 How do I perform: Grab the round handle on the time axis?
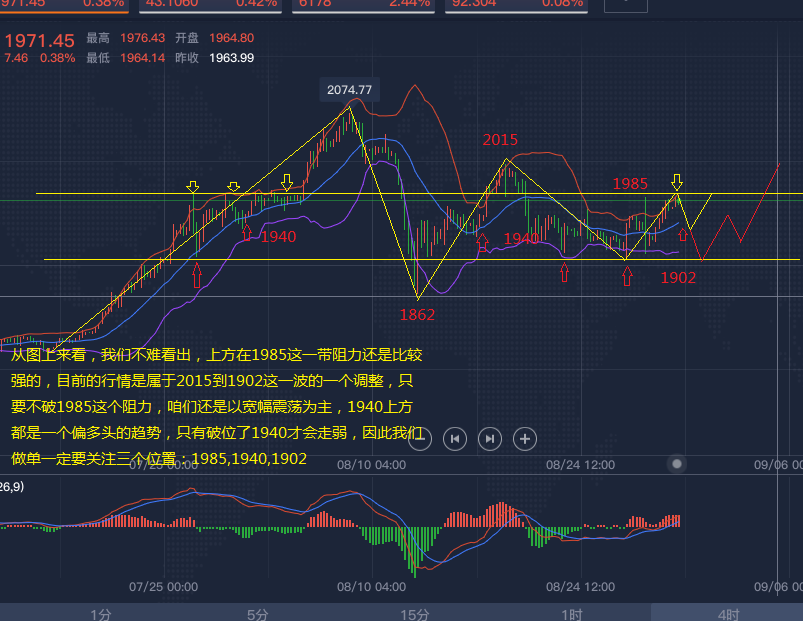pyautogui.click(x=677, y=464)
